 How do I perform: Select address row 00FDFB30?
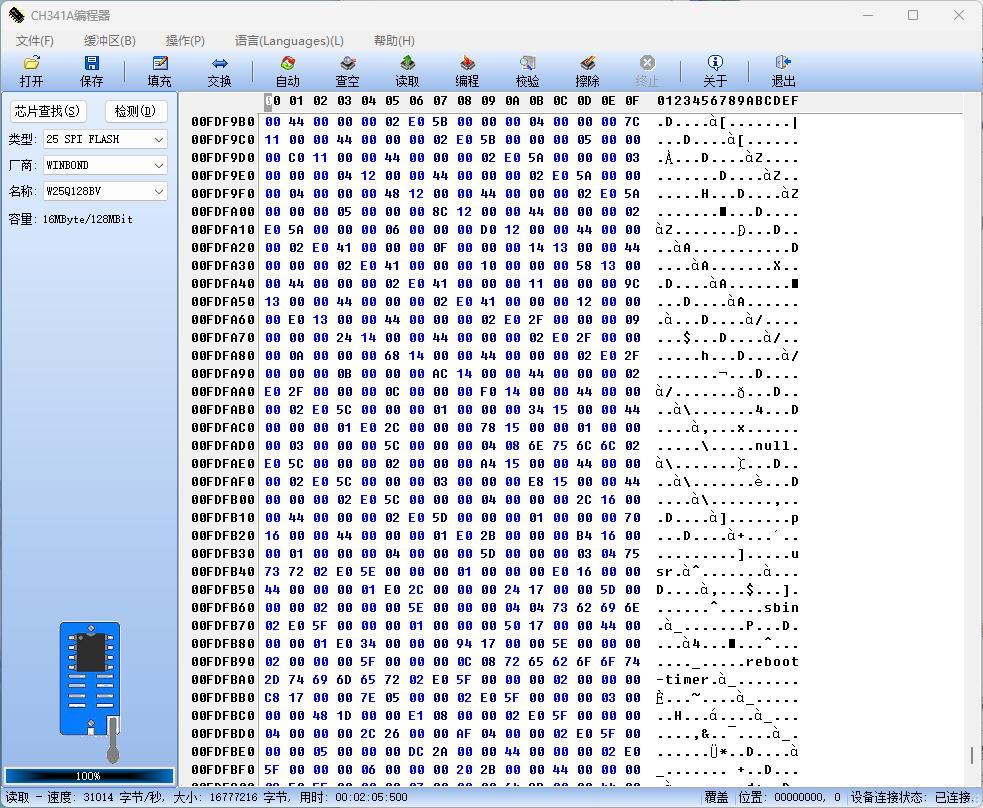[x=223, y=554]
